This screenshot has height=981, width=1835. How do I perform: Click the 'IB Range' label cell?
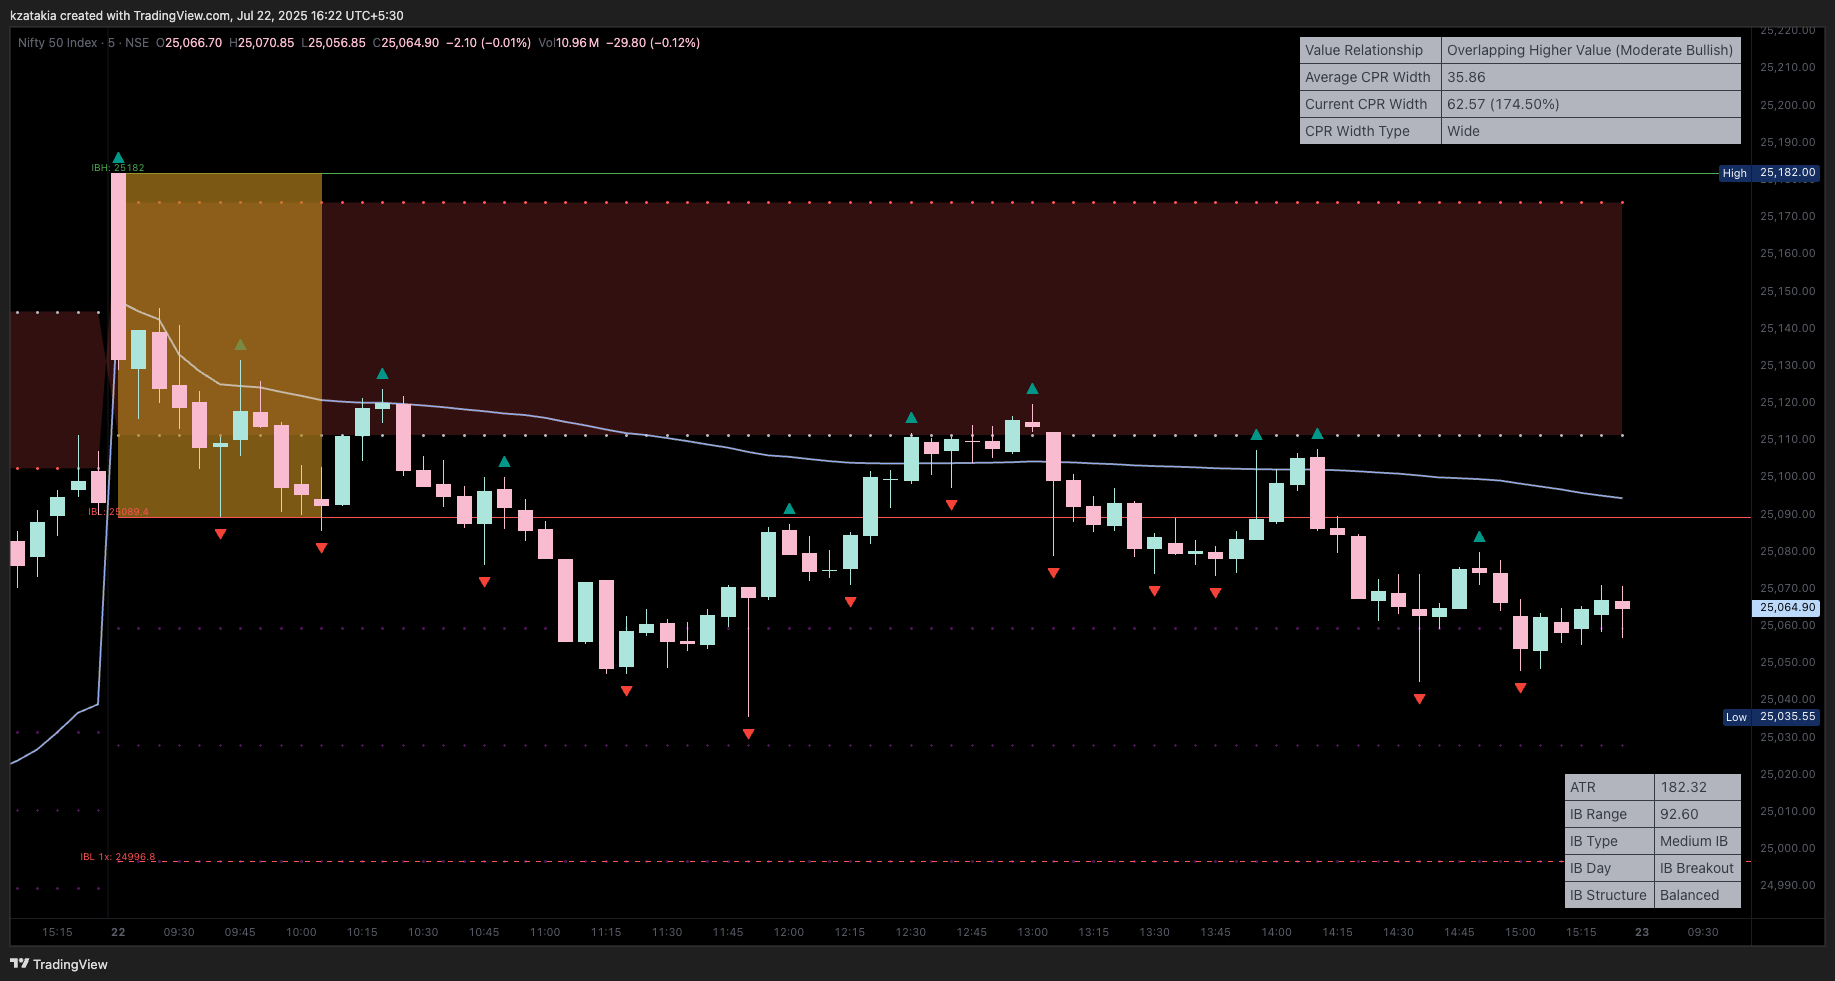click(x=1609, y=814)
